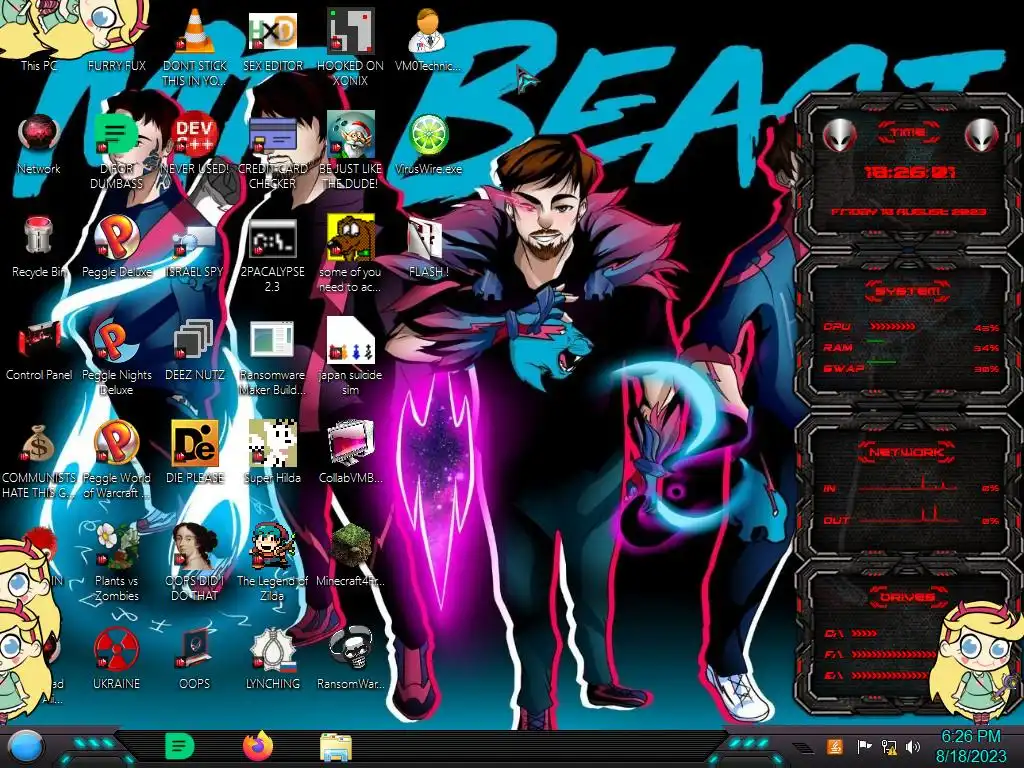
Task: Open the HOOKED ON XONIX game icon
Action: 350,31
